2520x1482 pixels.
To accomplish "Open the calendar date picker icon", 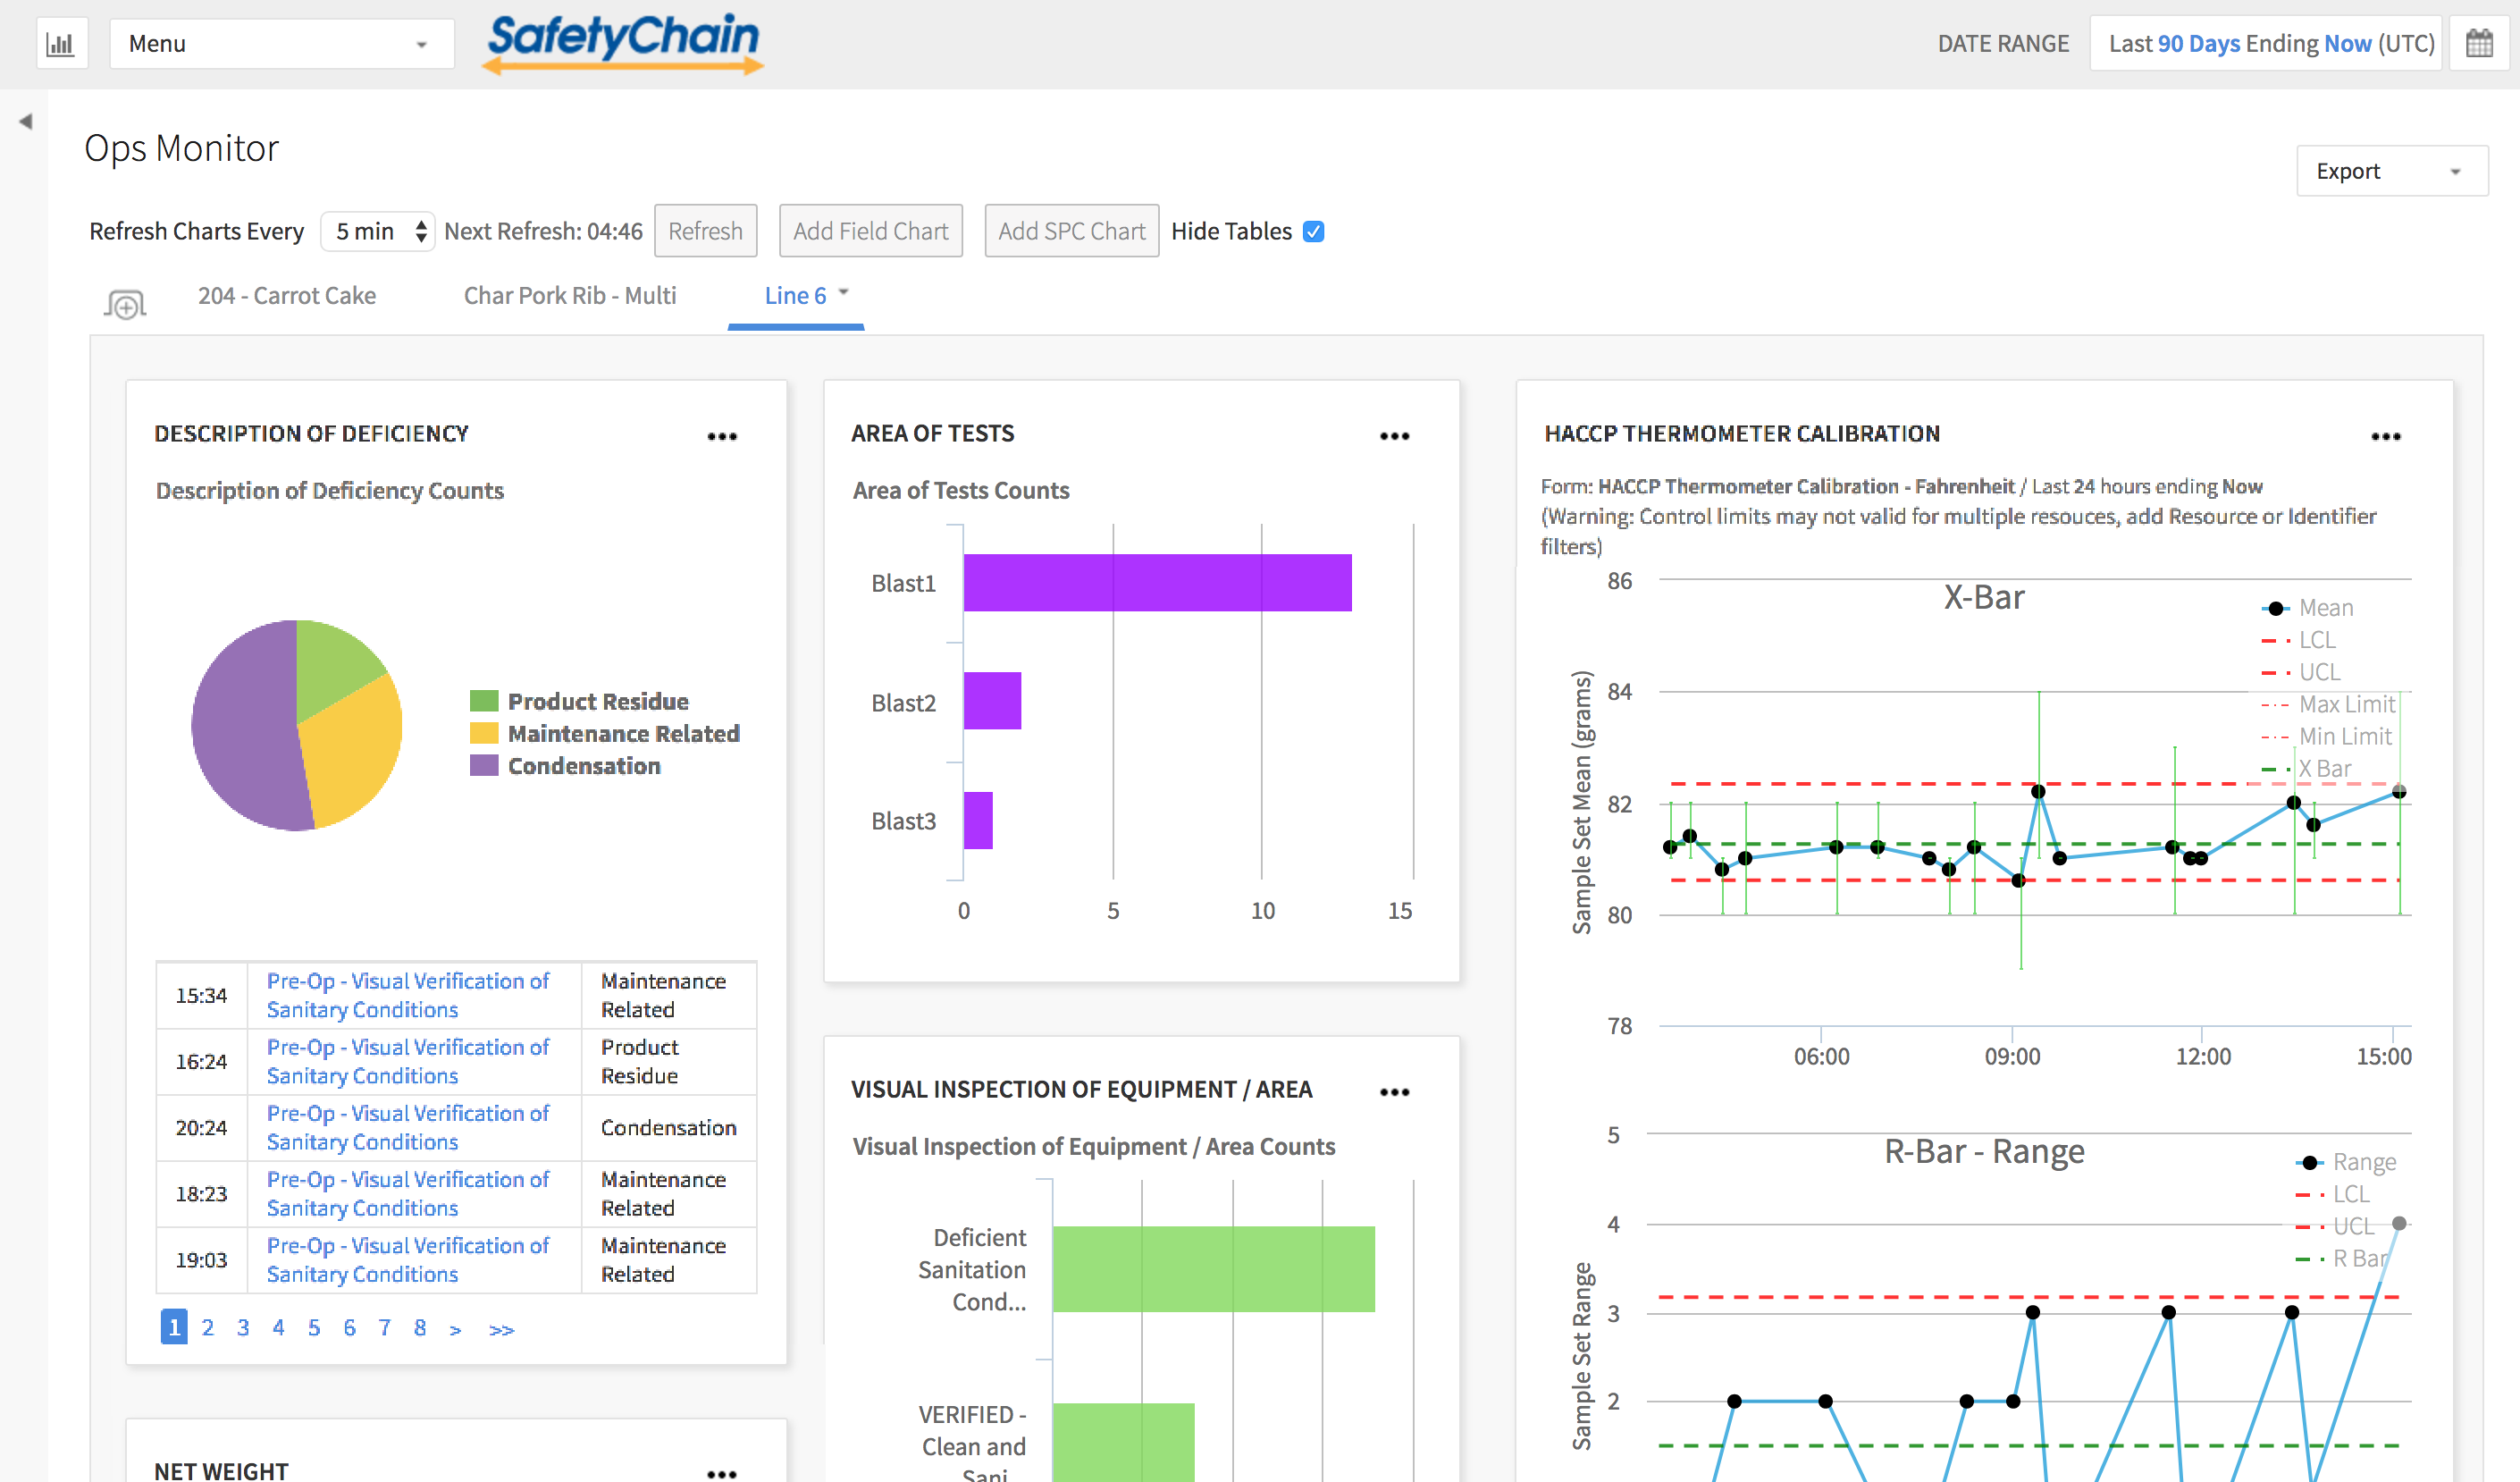I will (x=2479, y=44).
